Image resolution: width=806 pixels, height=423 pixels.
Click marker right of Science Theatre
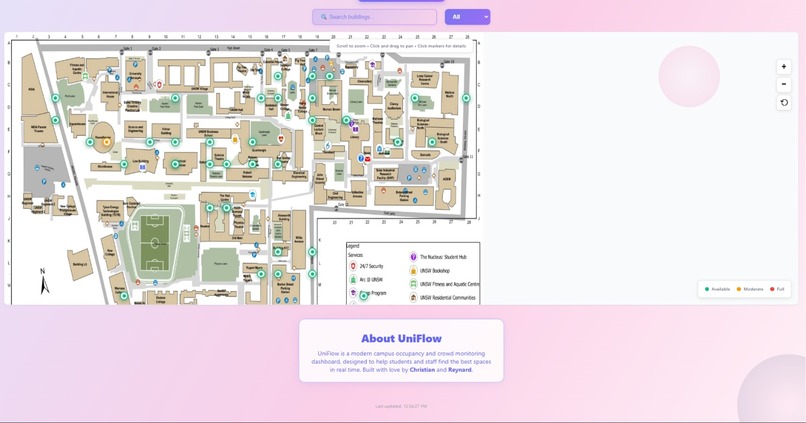click(227, 164)
